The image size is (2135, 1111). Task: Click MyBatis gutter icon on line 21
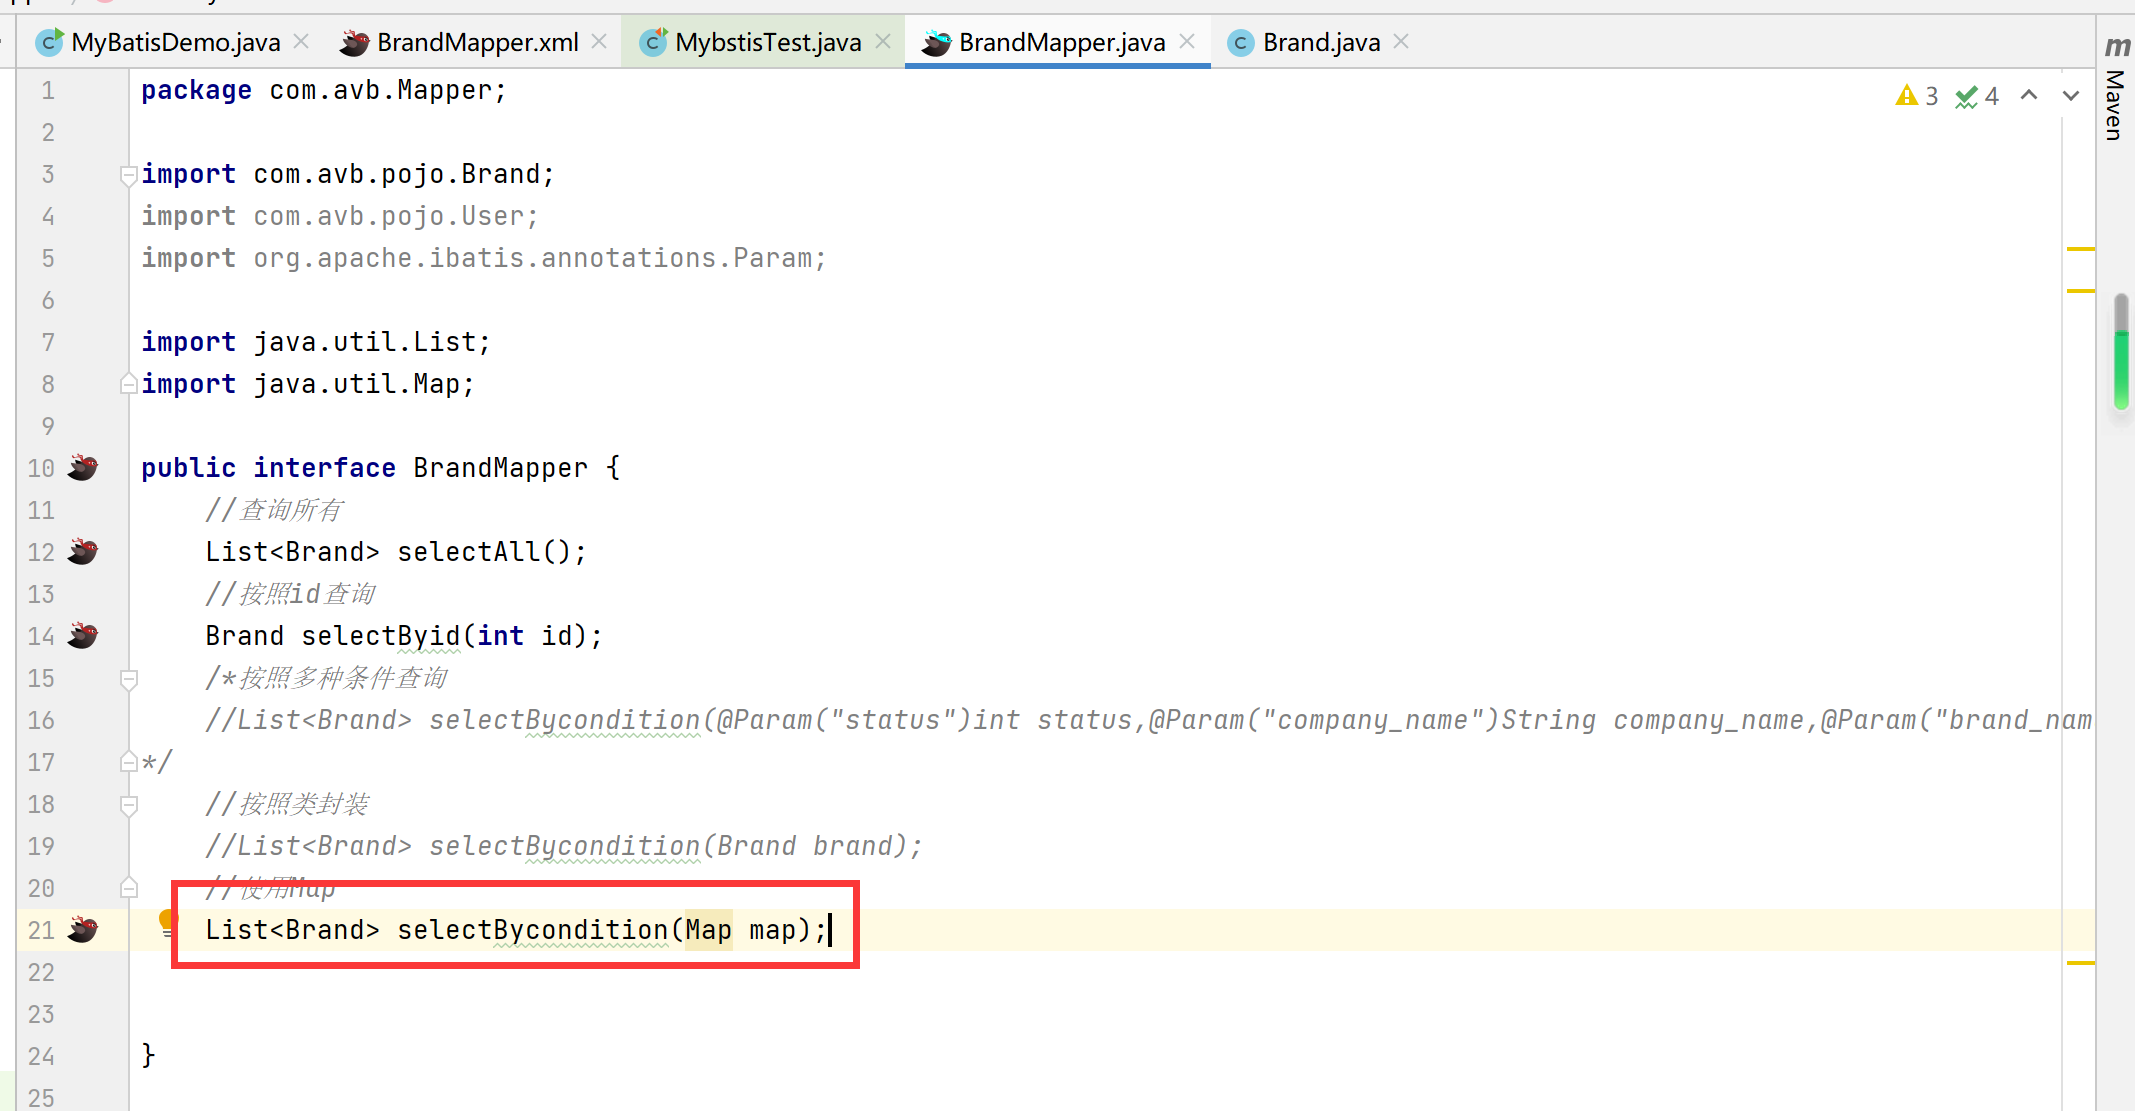tap(83, 930)
